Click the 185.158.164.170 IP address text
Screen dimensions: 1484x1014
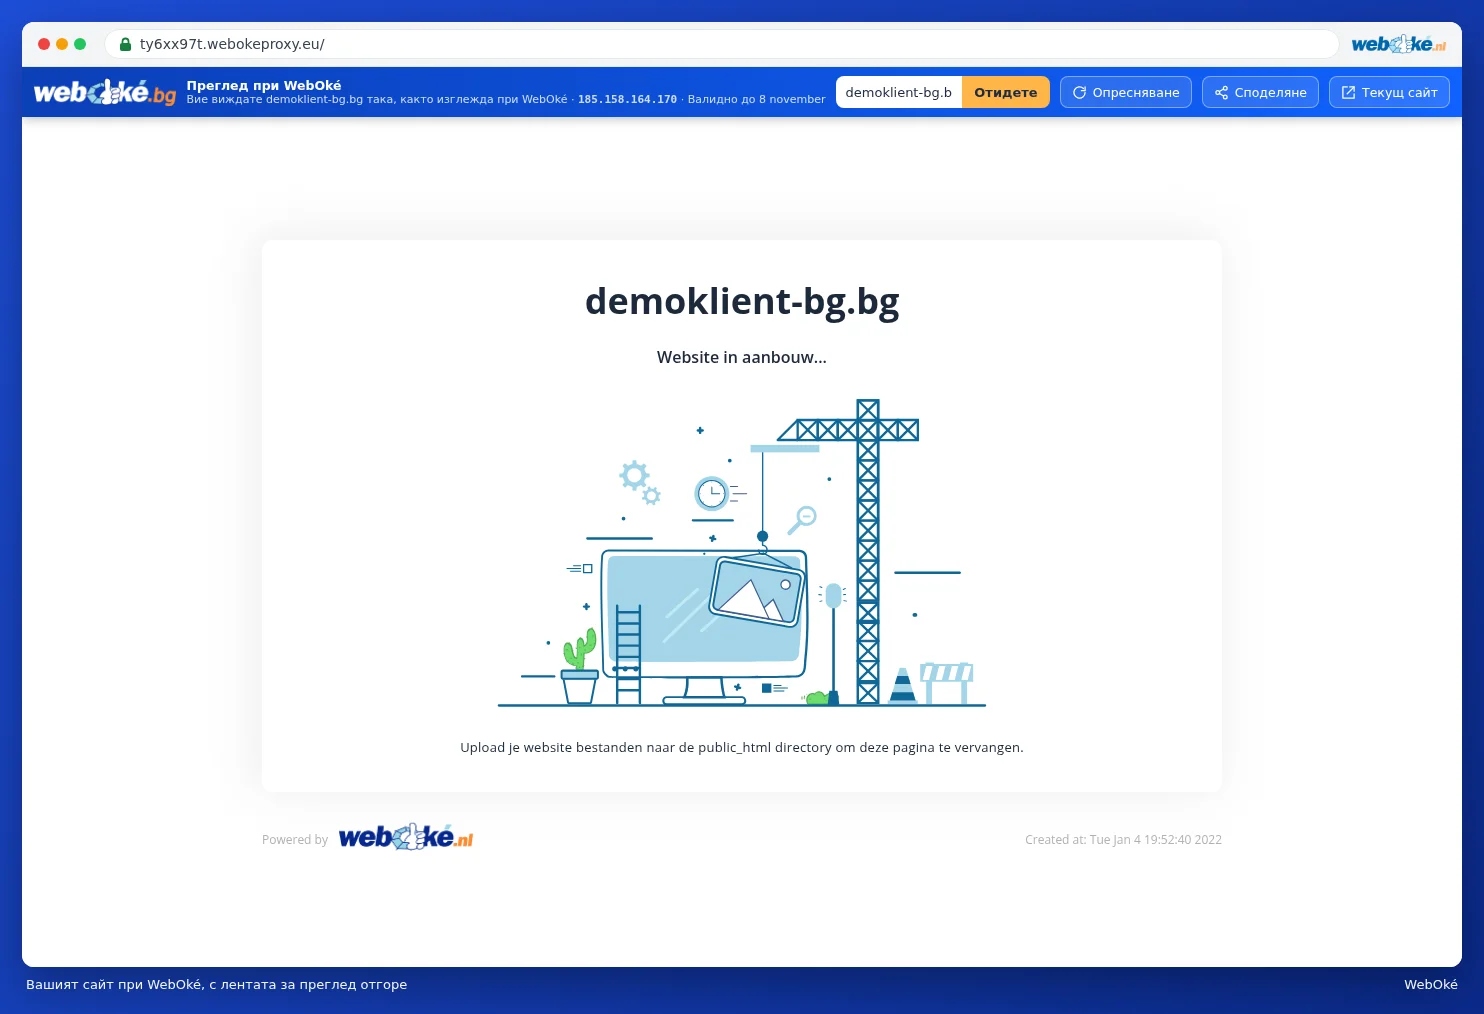[x=627, y=100]
